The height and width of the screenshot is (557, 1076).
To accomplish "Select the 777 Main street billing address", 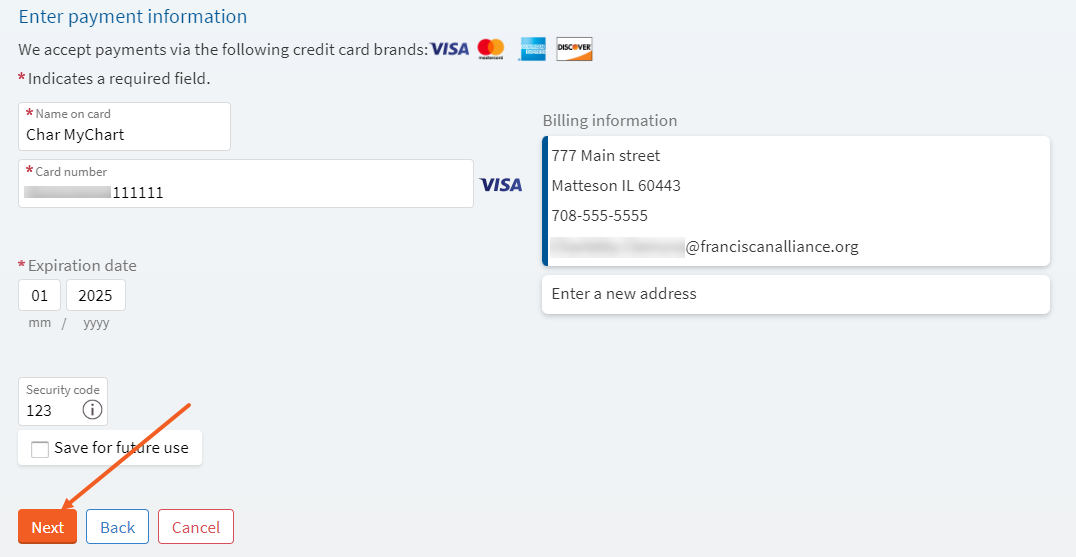I will coord(606,156).
